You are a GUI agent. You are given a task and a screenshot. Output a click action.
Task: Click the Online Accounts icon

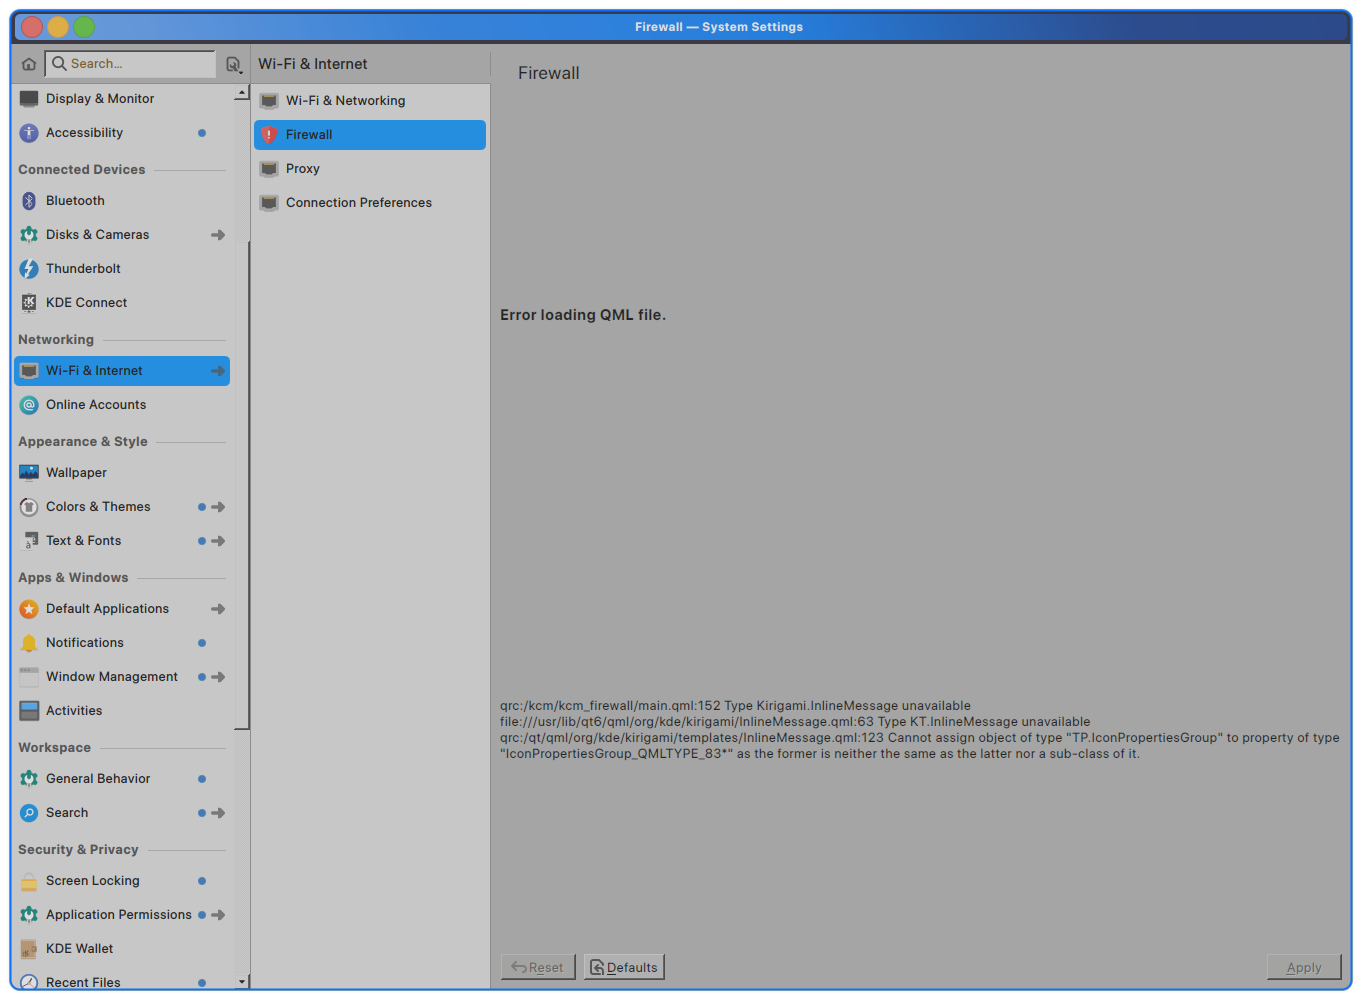[x=29, y=405]
